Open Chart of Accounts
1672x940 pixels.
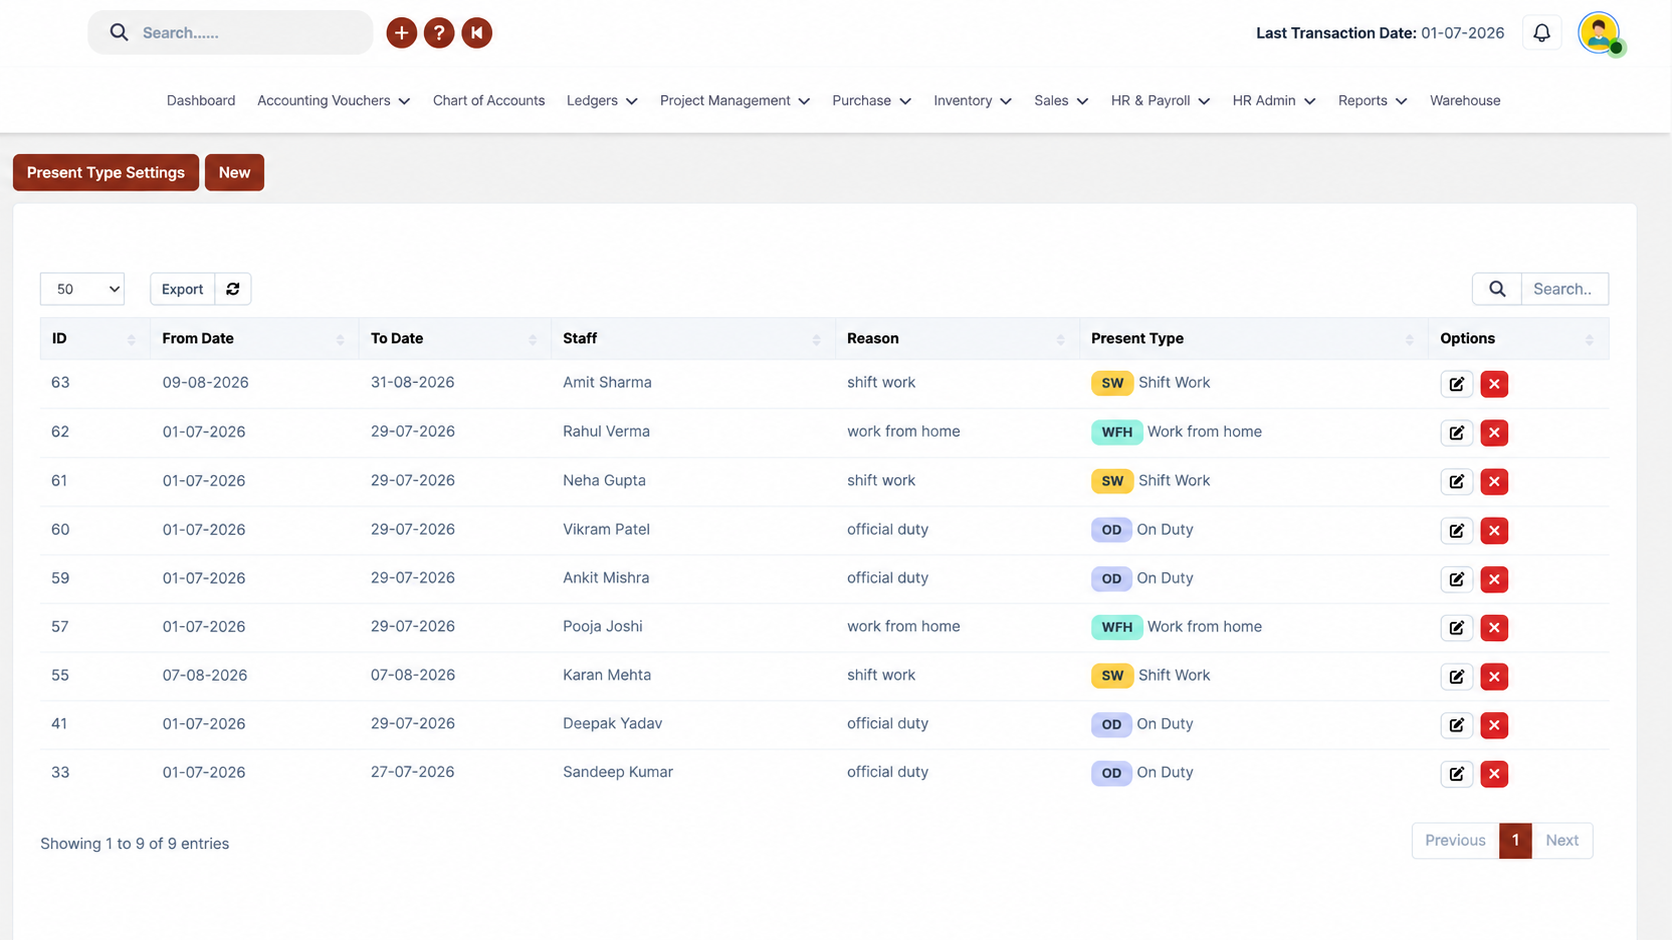489,101
